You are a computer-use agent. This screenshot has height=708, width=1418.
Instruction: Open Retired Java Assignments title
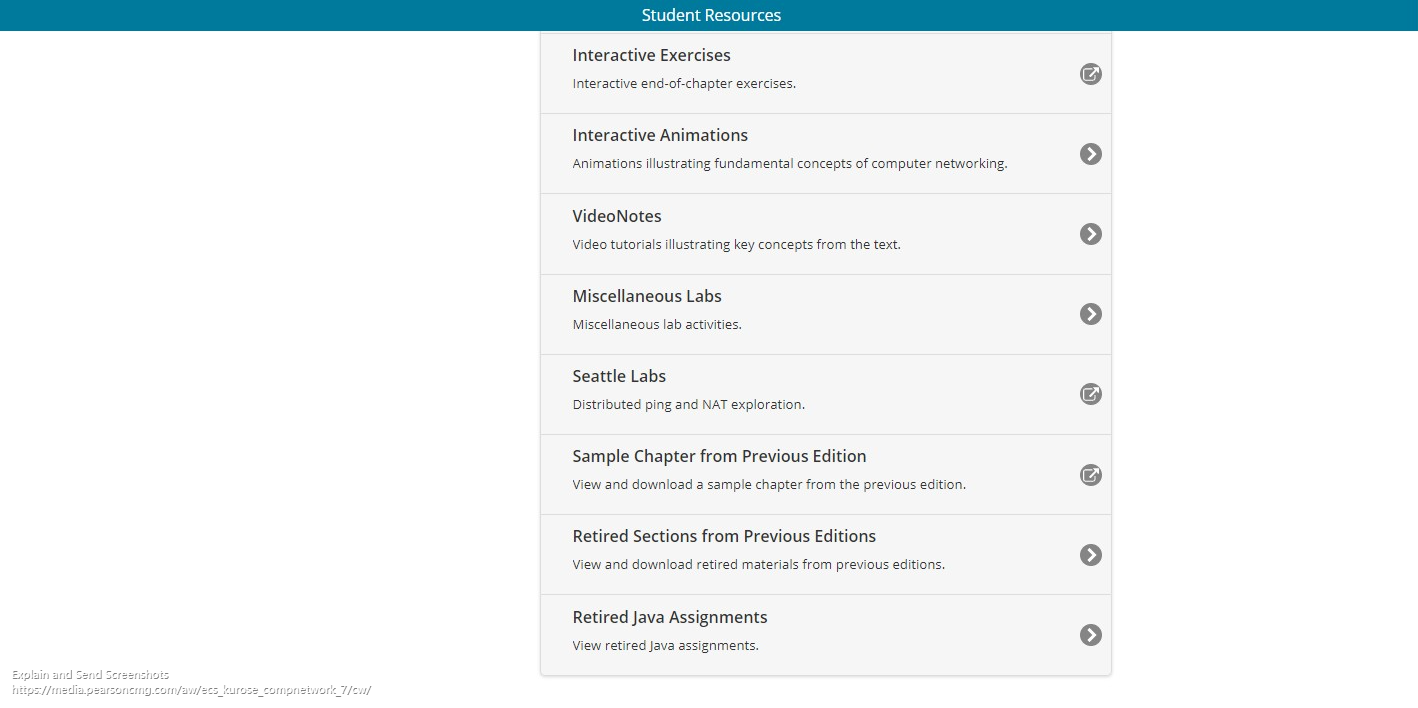670,617
